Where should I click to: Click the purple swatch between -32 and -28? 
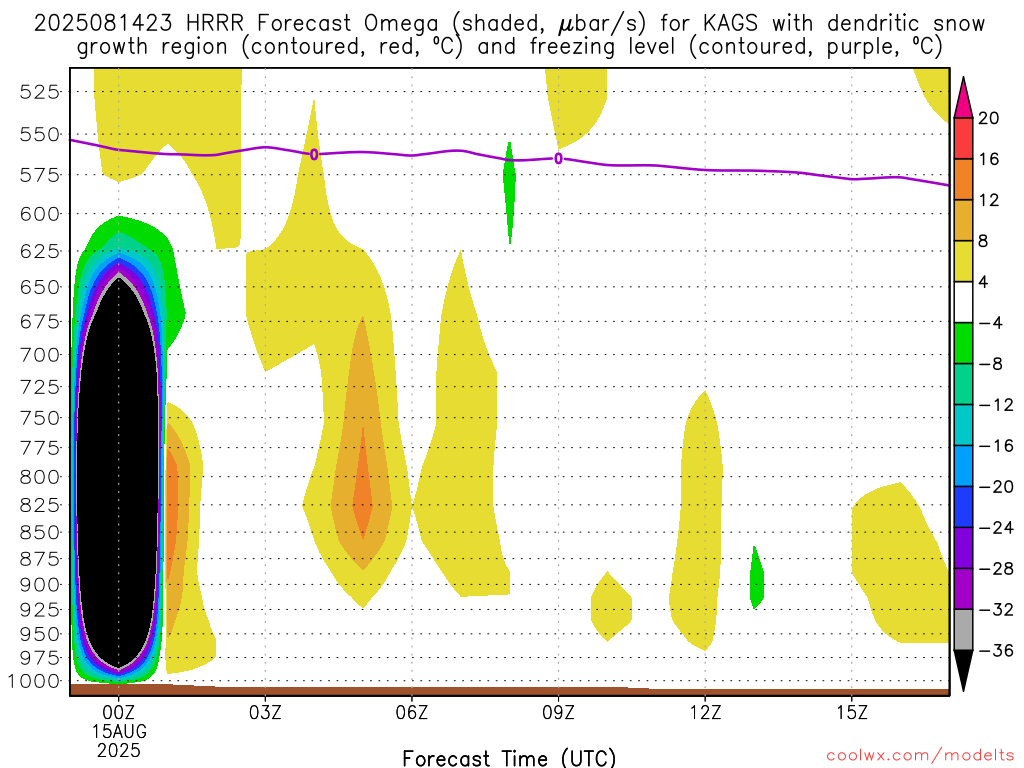point(963,588)
